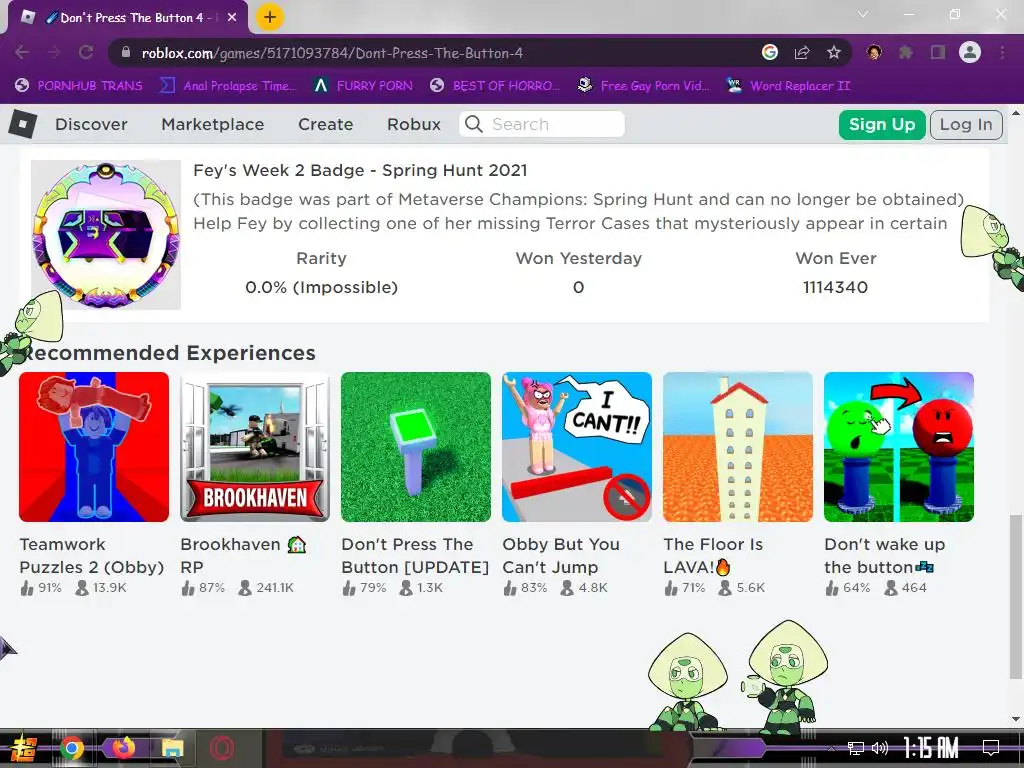Click the Roblox logo home icon
1024x768 pixels.
pos(23,124)
